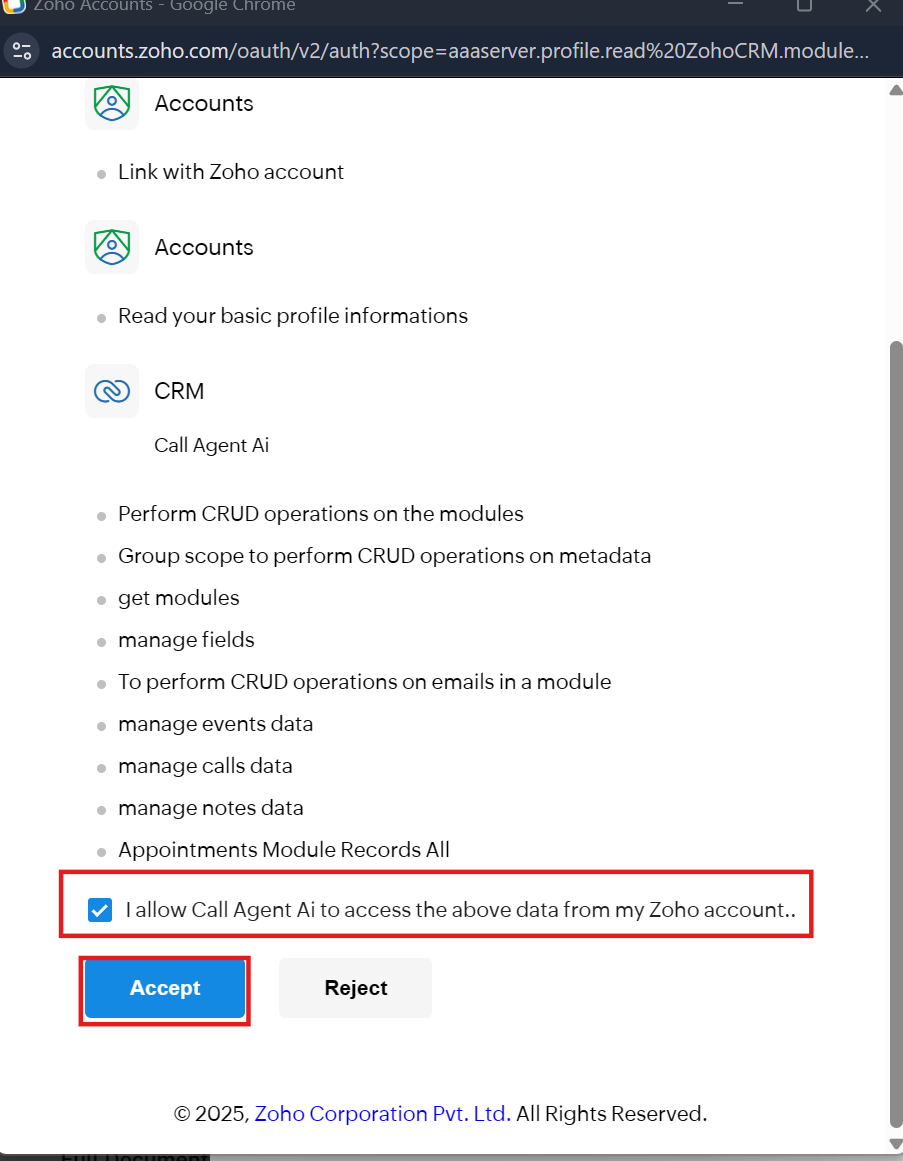
Task: Click the Perform CRUD operations on the modules item
Action: (320, 514)
